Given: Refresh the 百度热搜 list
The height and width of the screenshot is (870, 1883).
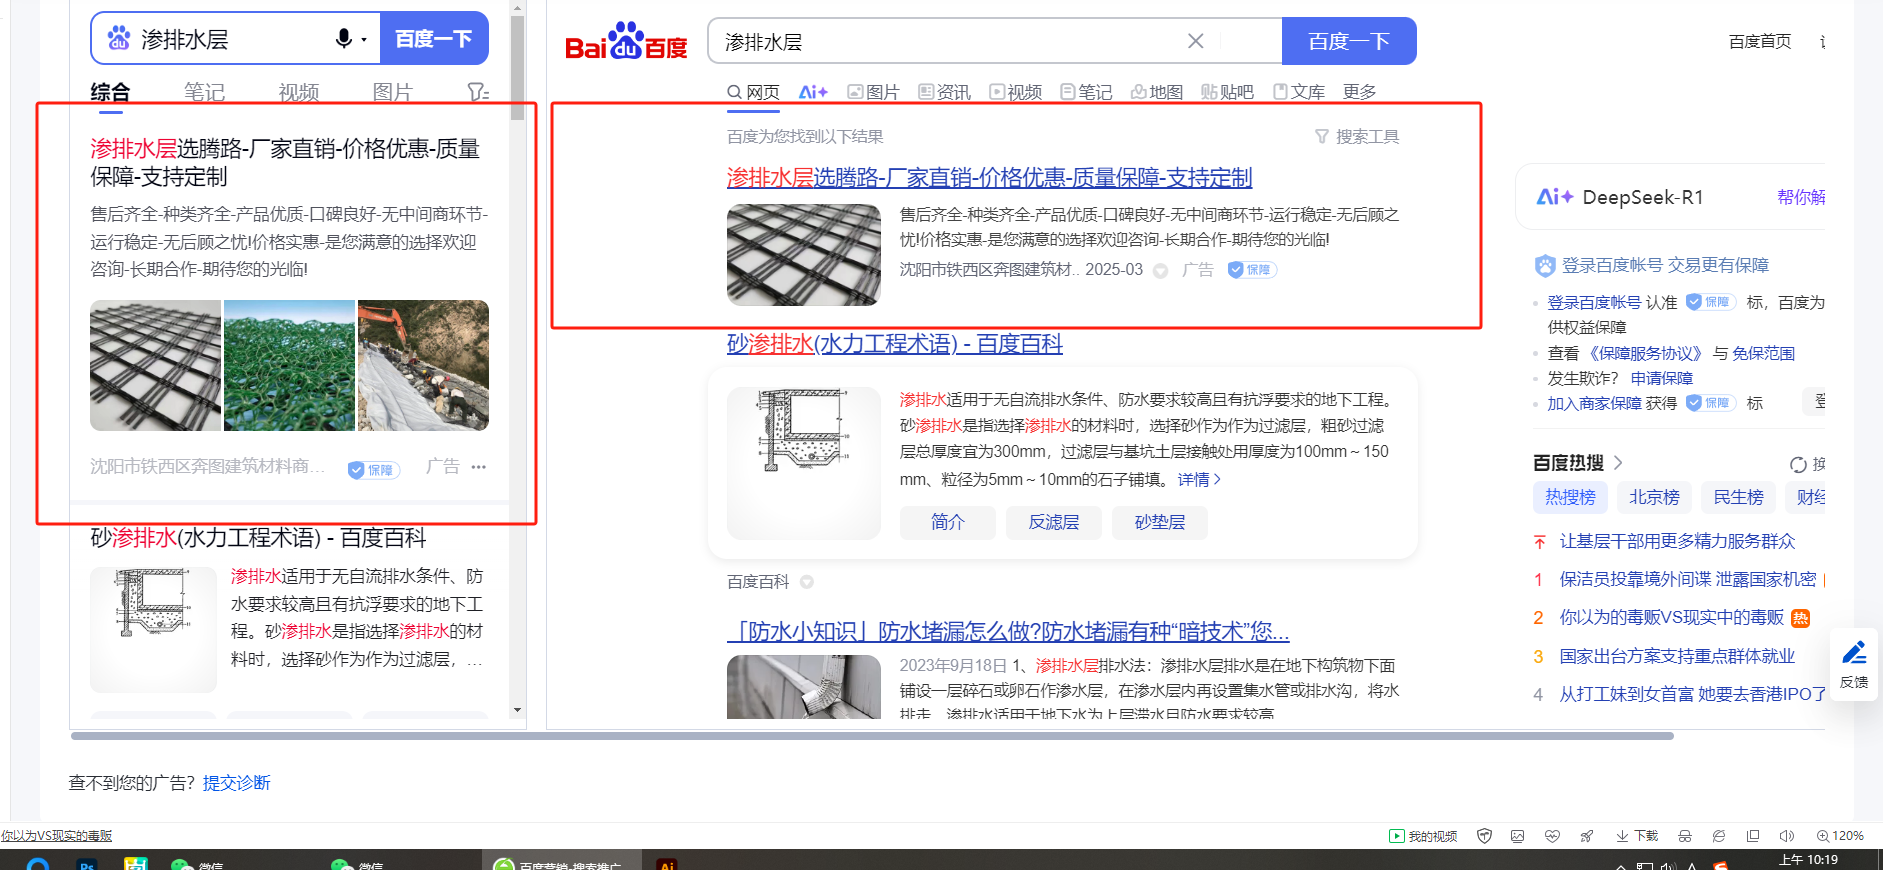Looking at the screenshot, I should [1798, 464].
